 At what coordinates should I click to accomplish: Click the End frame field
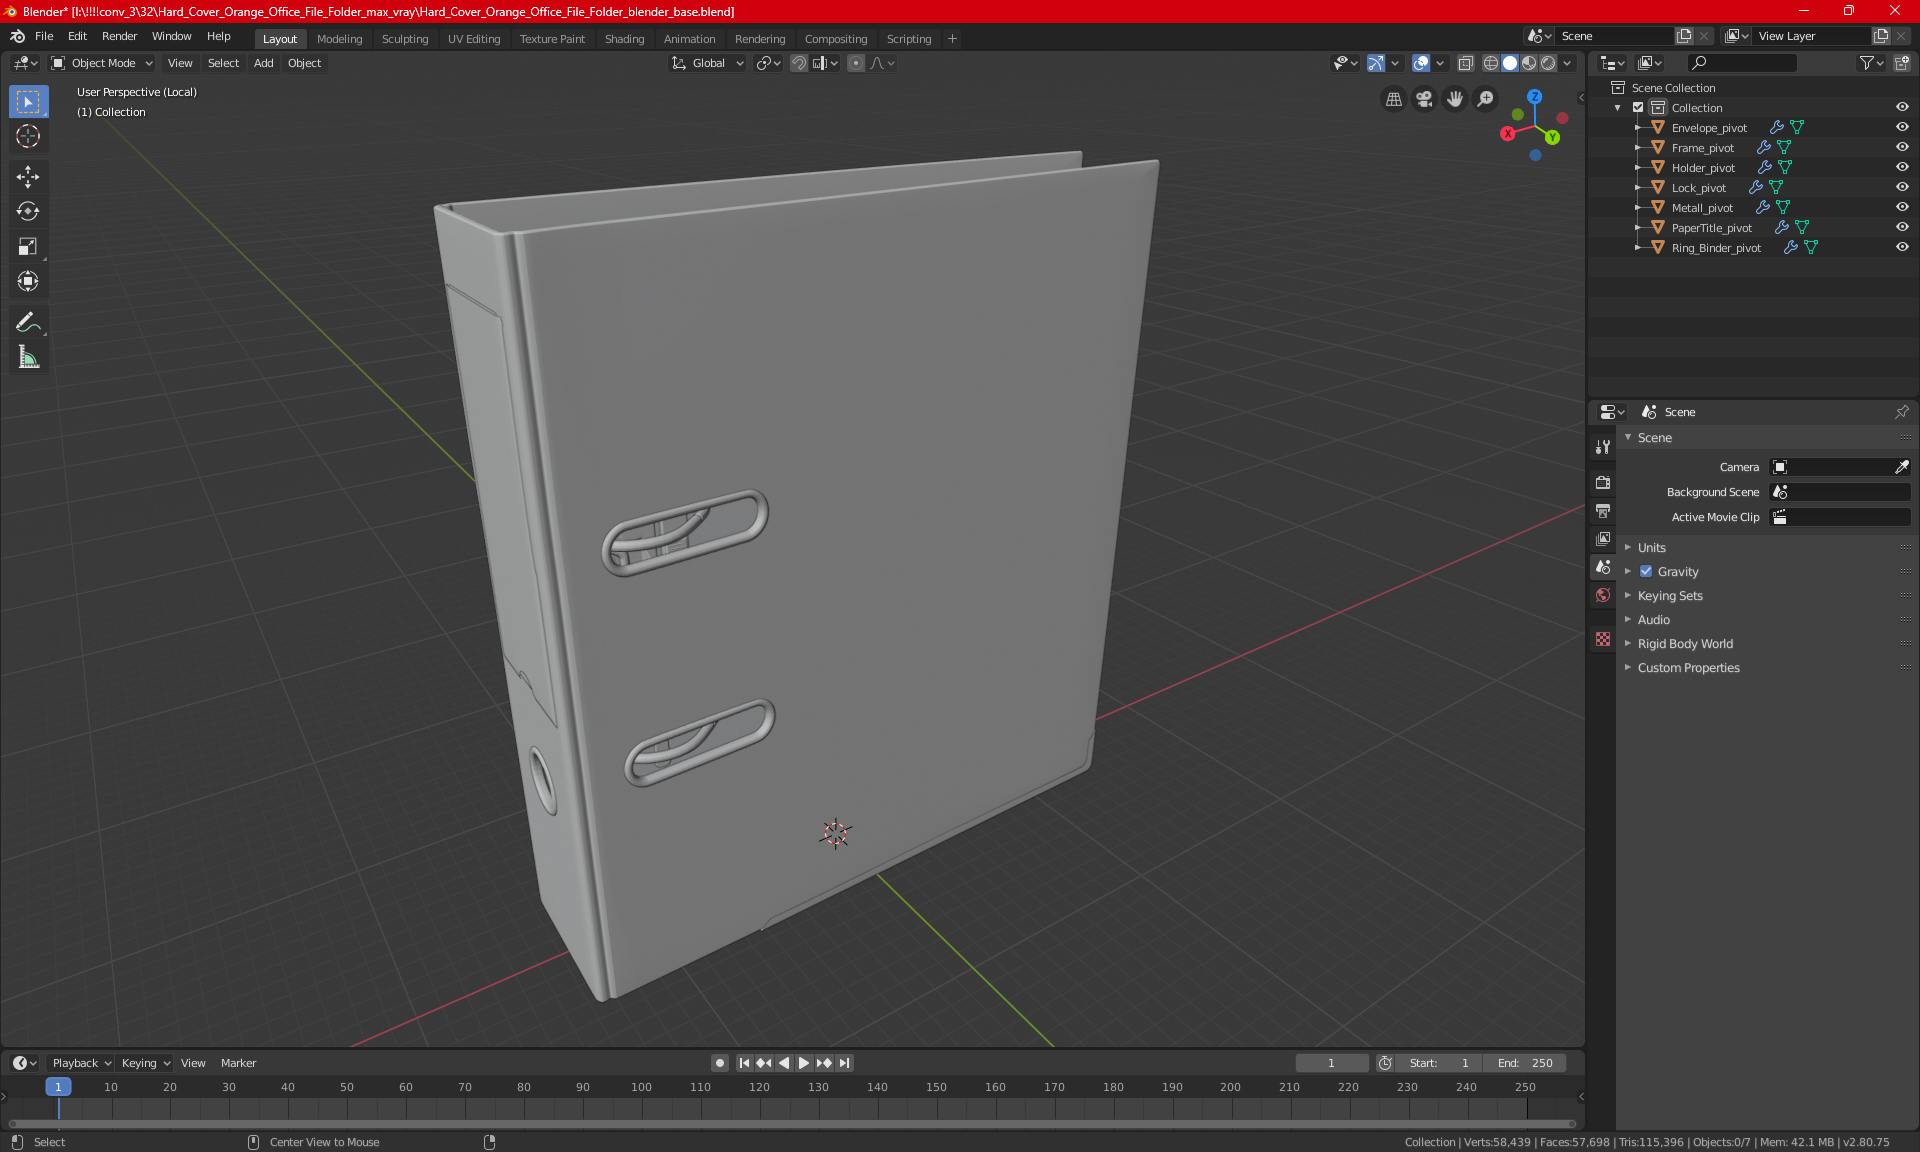point(1525,1063)
